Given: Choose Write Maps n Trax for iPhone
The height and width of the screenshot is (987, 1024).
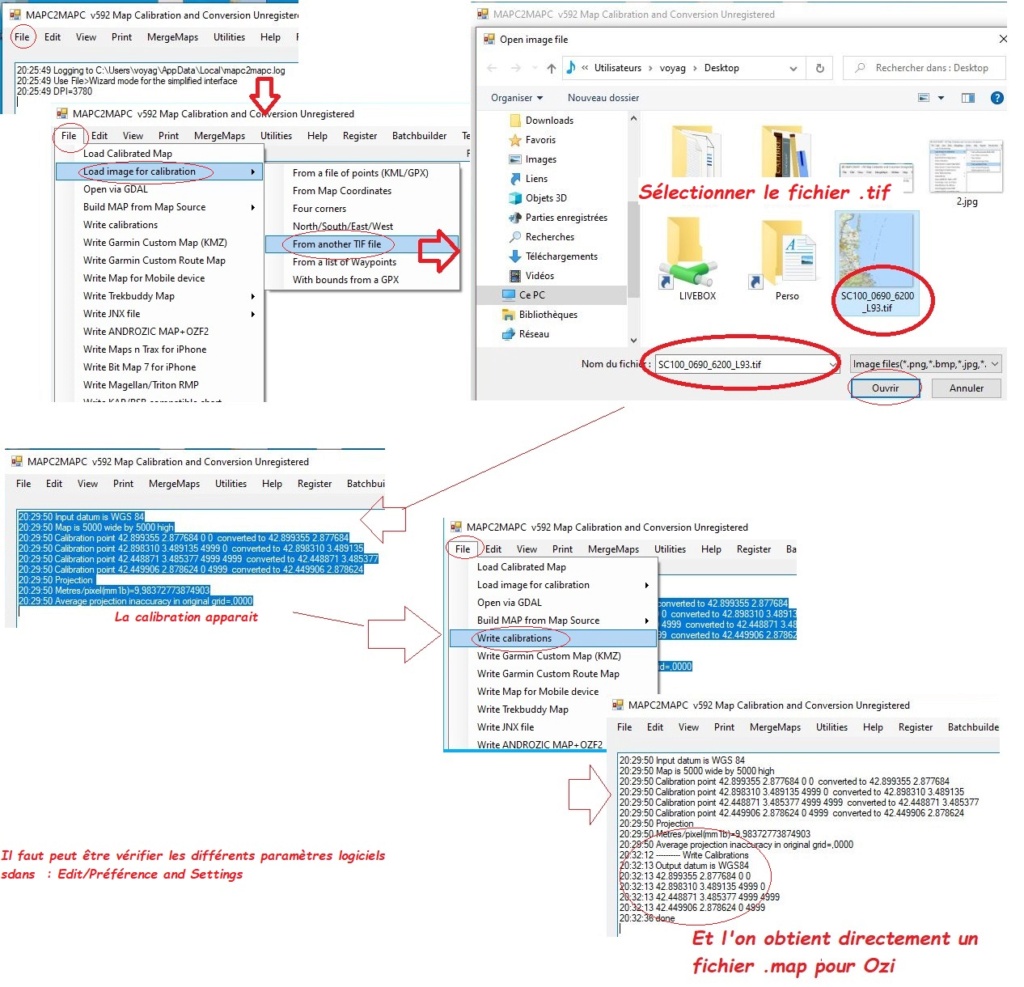Looking at the screenshot, I should pos(144,349).
